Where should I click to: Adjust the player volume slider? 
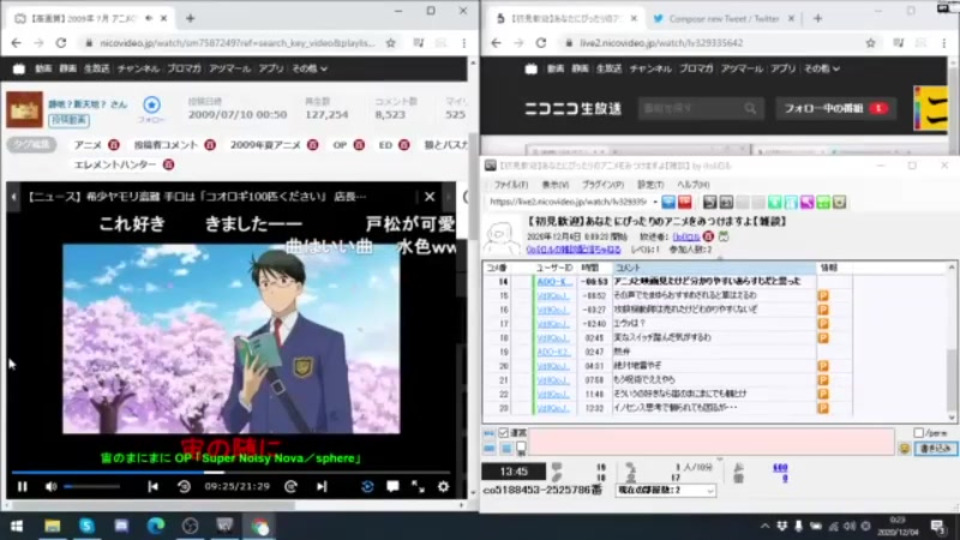tap(92, 487)
